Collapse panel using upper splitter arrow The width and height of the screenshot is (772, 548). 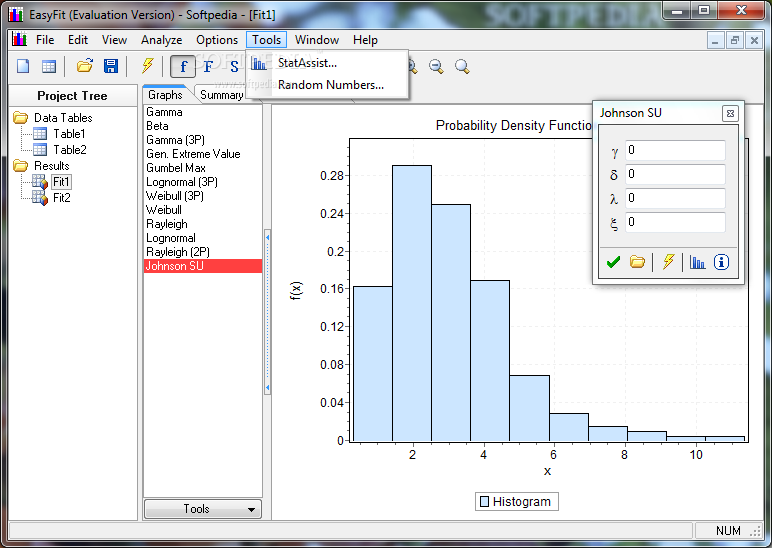(x=267, y=237)
